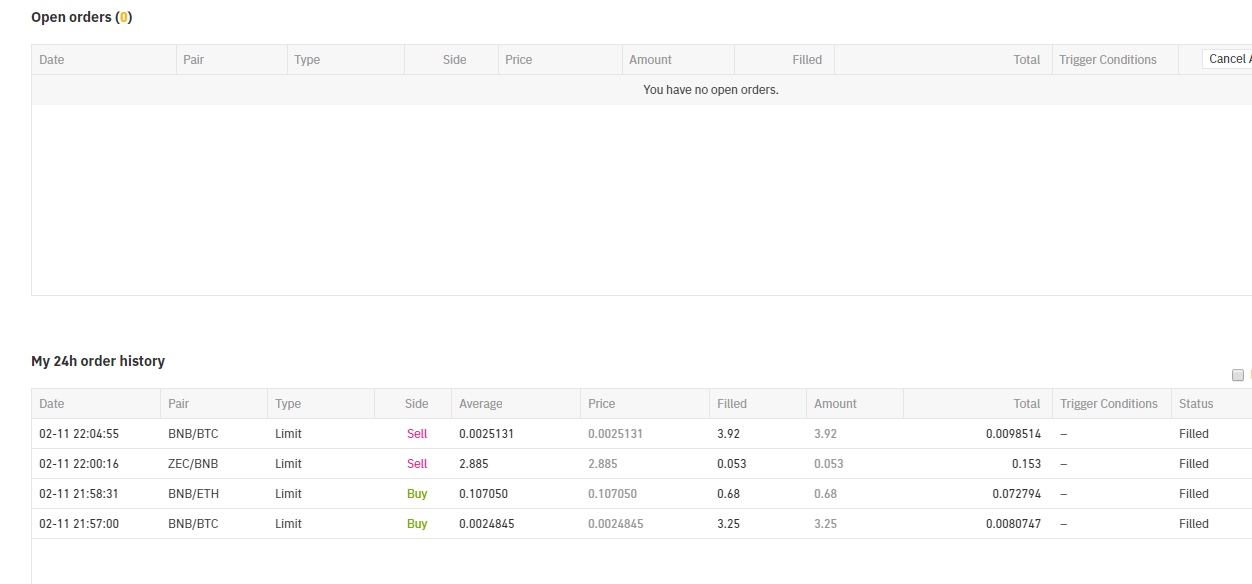Image resolution: width=1252 pixels, height=584 pixels.
Task: Select the ZEC/BNB pair in order history
Action: (x=193, y=464)
